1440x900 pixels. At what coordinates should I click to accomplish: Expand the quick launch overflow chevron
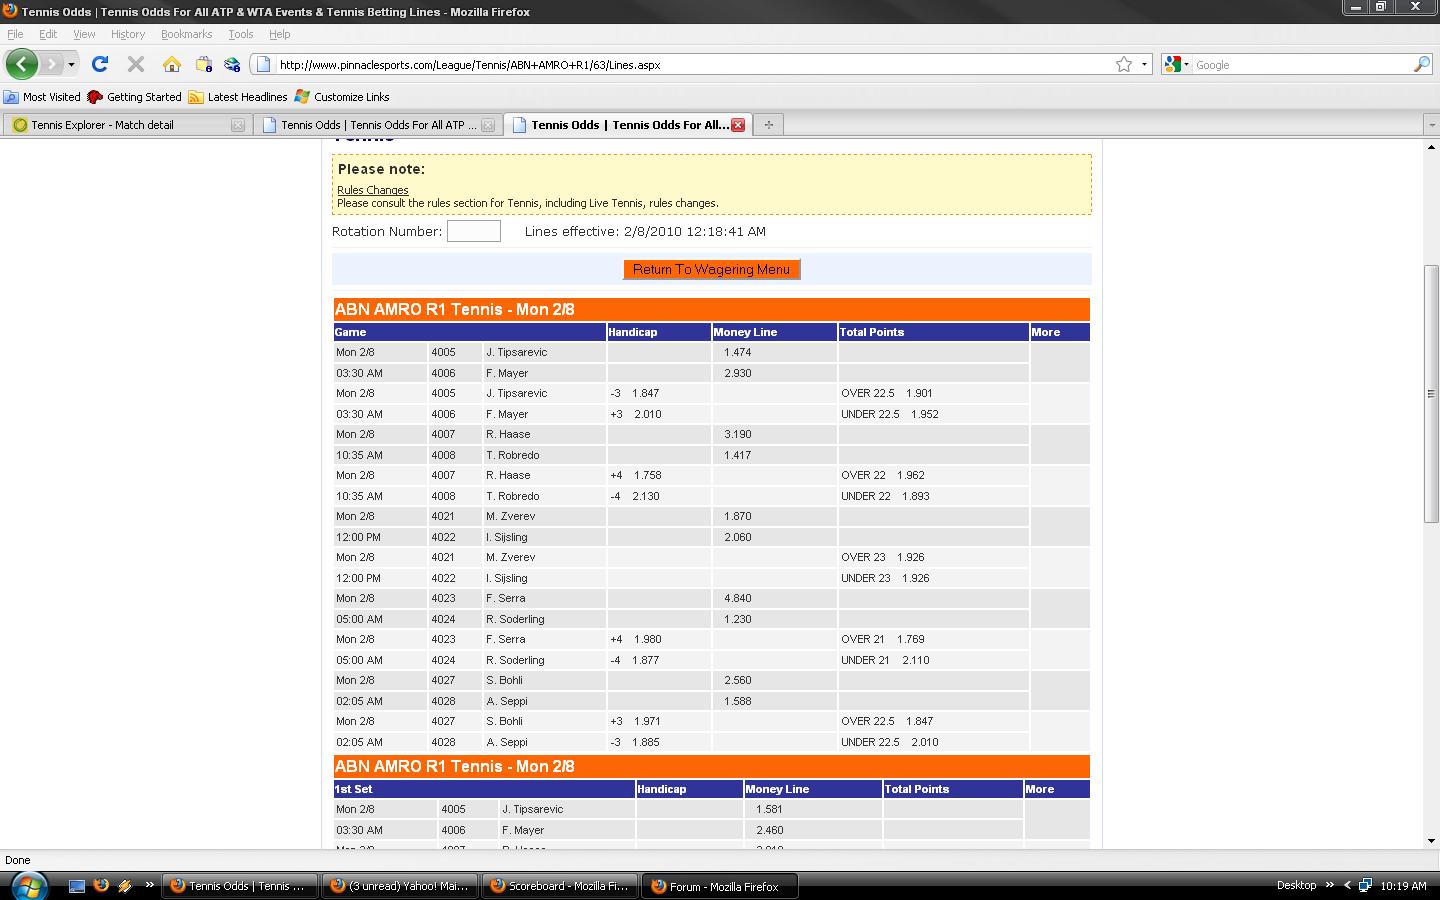149,885
